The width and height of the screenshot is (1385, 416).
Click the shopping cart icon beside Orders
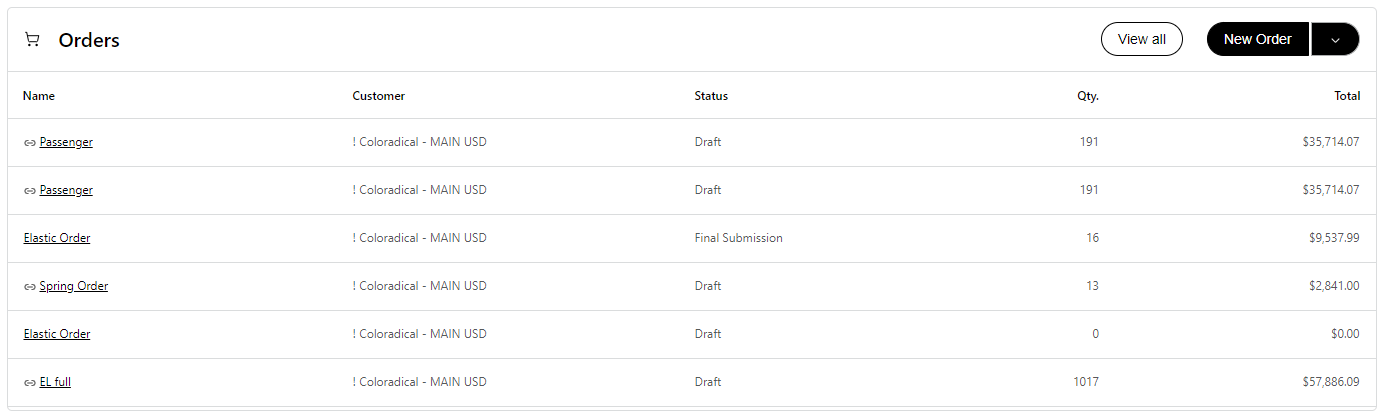(32, 40)
